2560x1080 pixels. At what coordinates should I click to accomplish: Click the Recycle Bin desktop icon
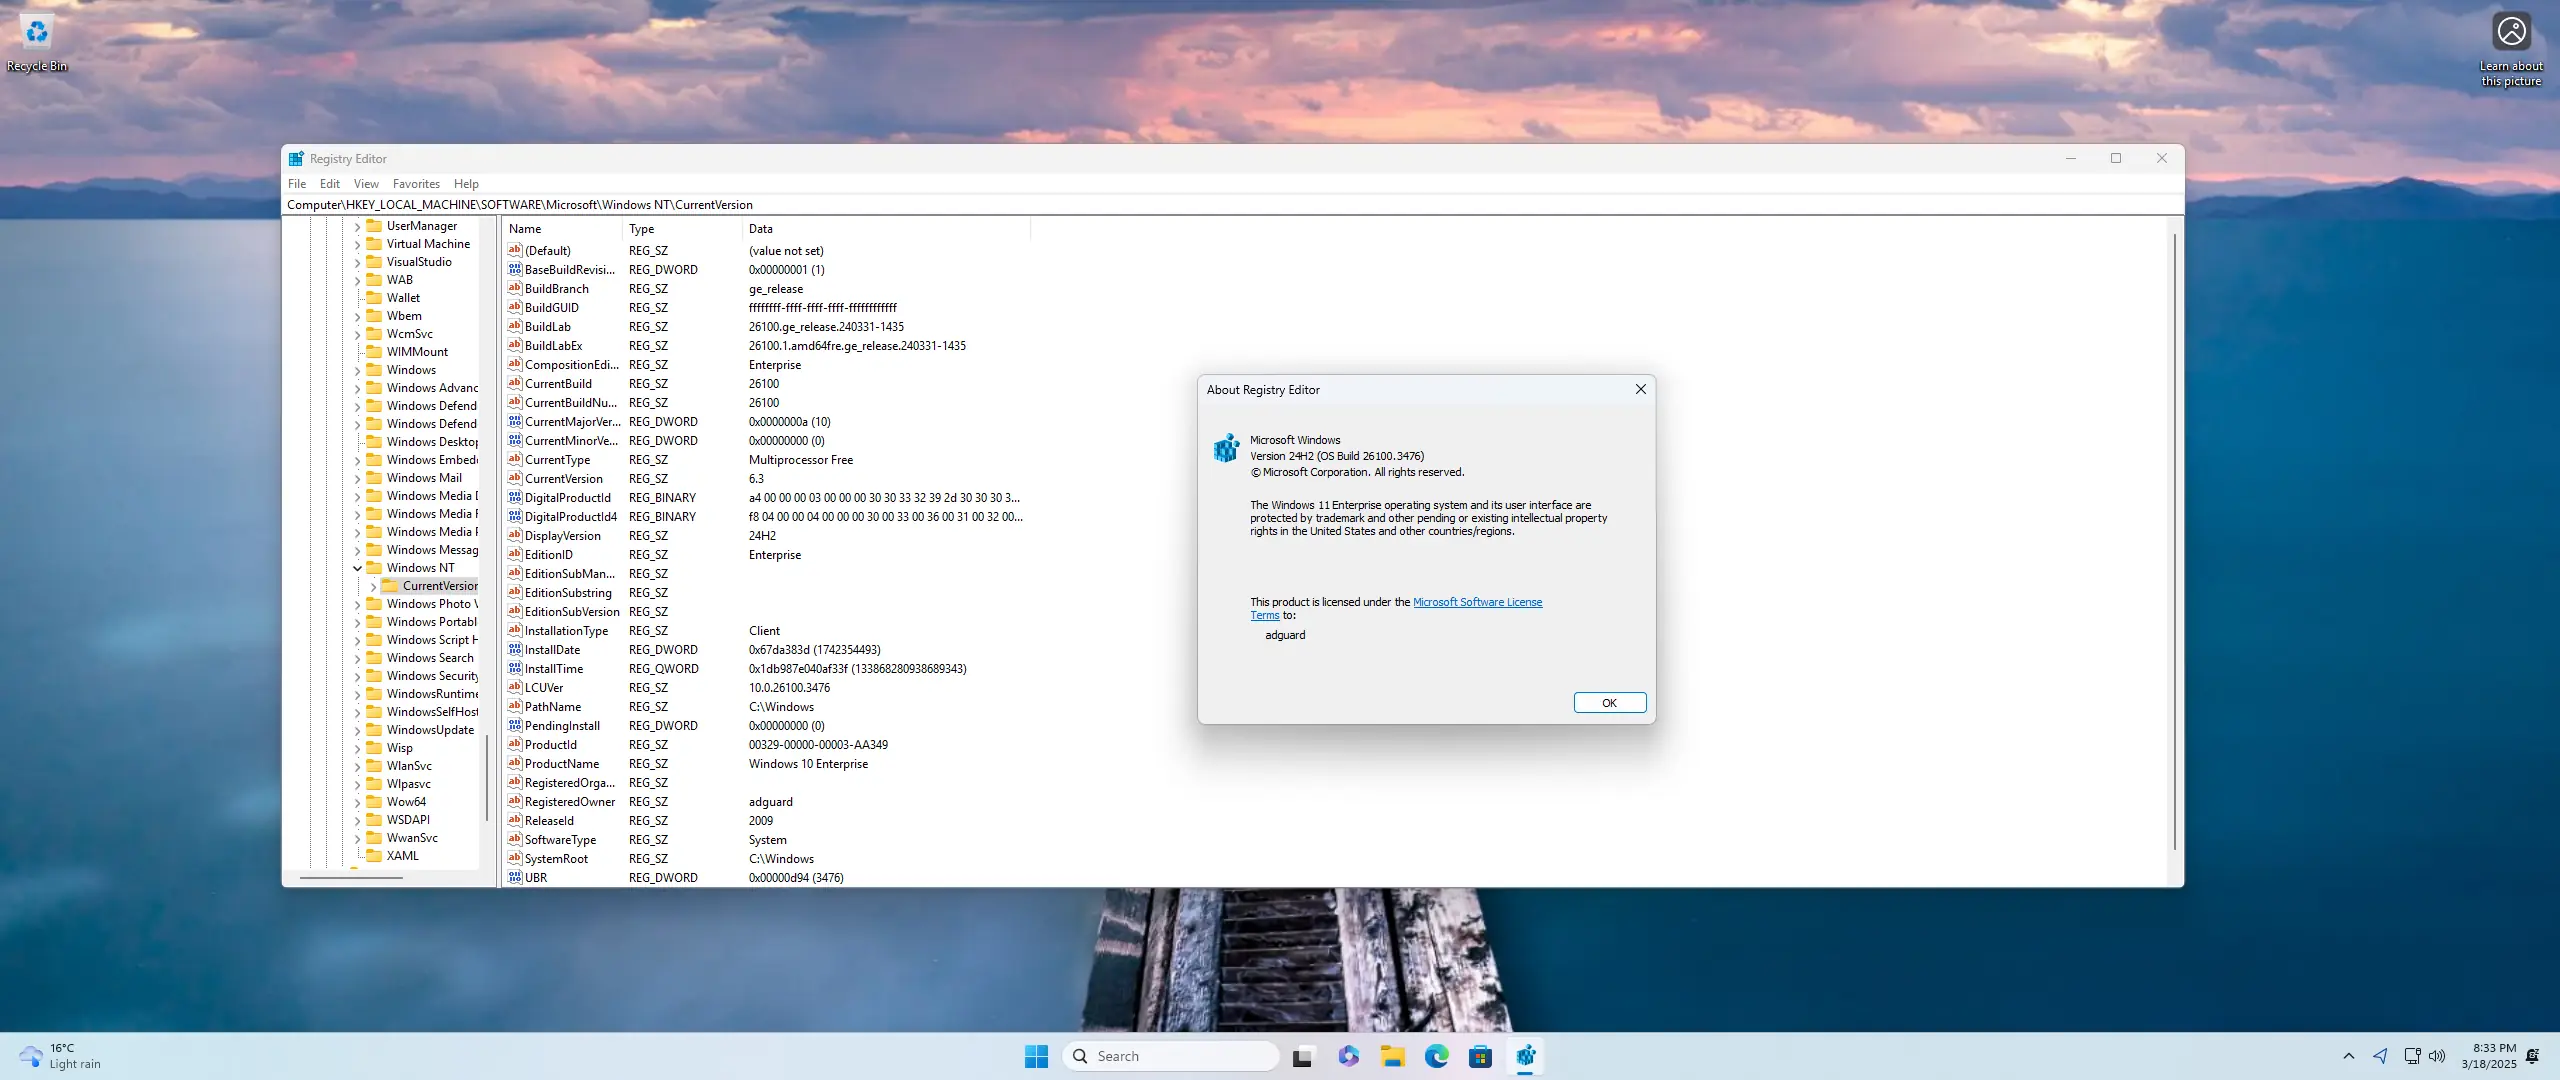(x=37, y=34)
